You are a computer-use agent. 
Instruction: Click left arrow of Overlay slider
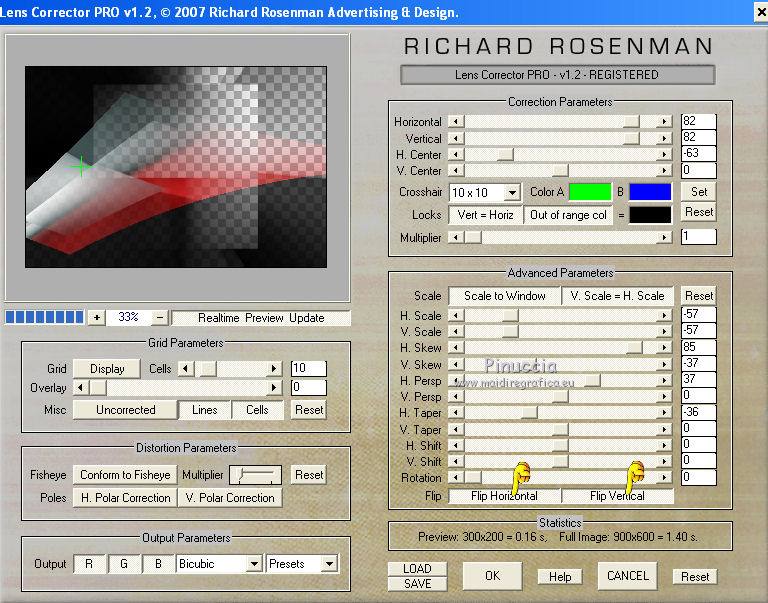pyautogui.click(x=81, y=388)
